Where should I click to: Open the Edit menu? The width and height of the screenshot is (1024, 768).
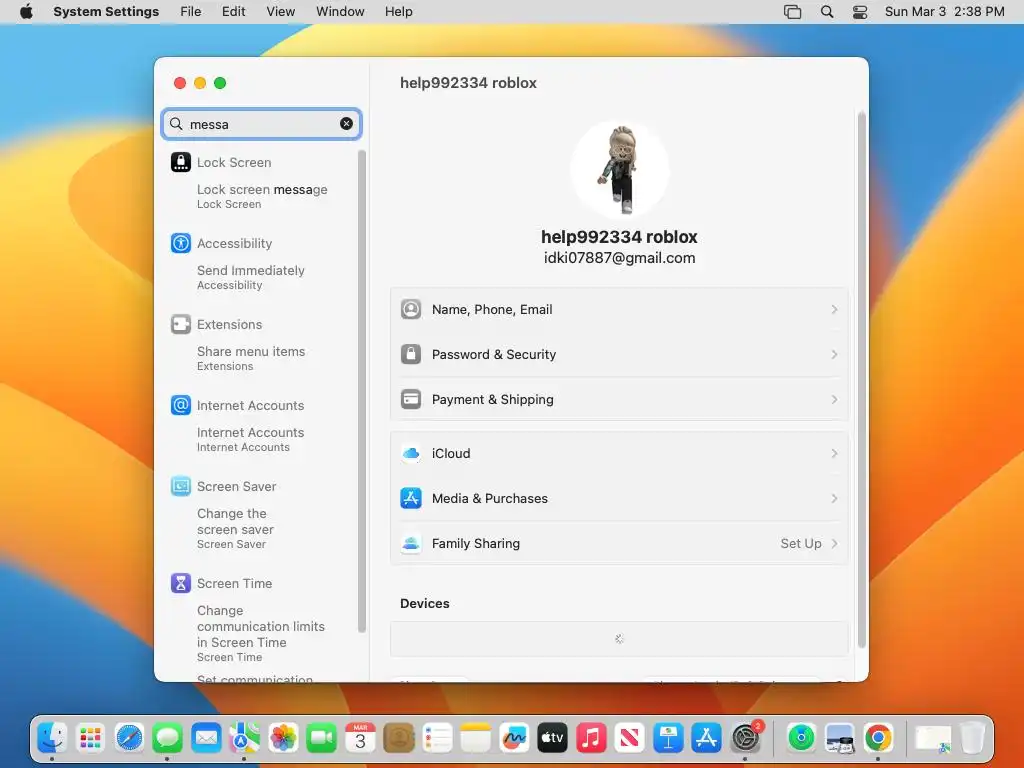(x=233, y=12)
